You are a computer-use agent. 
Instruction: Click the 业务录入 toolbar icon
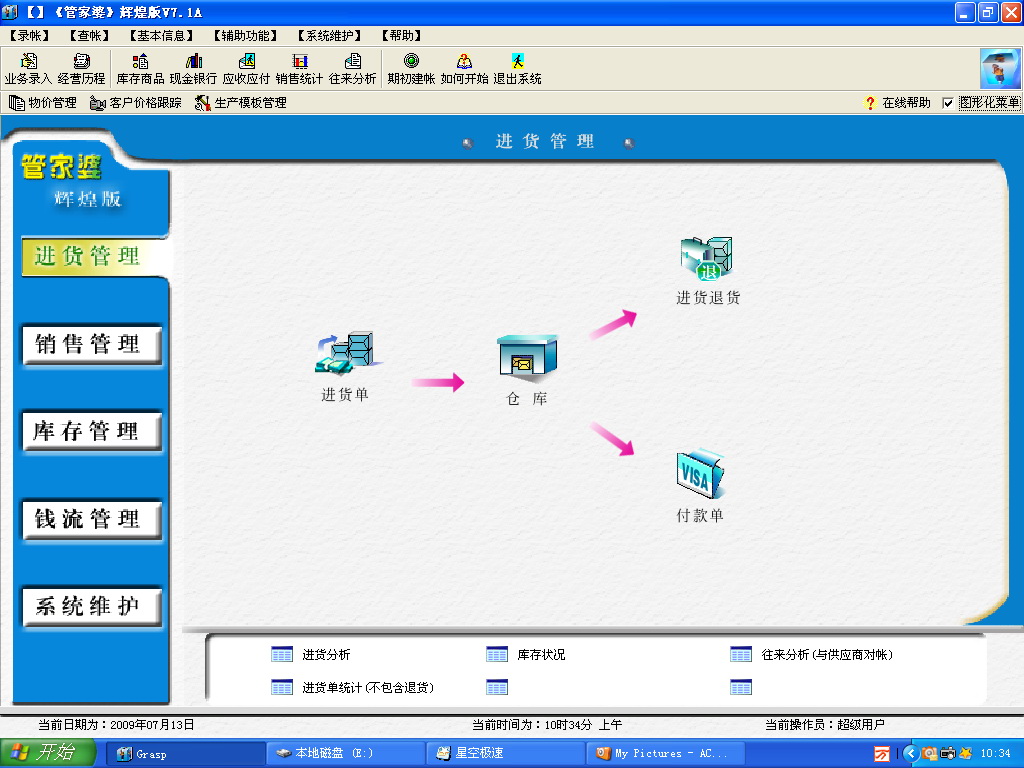[28, 69]
